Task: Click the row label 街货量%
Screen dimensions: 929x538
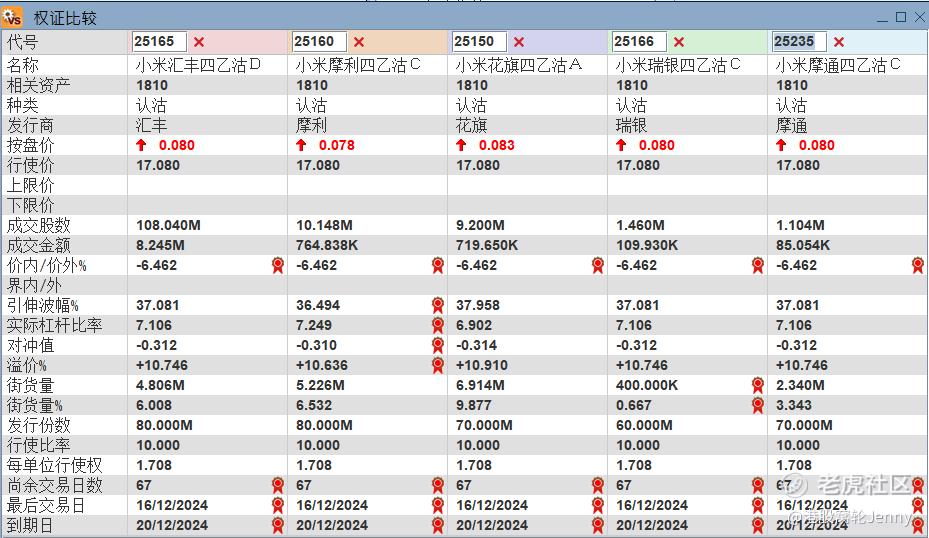Action: coord(34,405)
